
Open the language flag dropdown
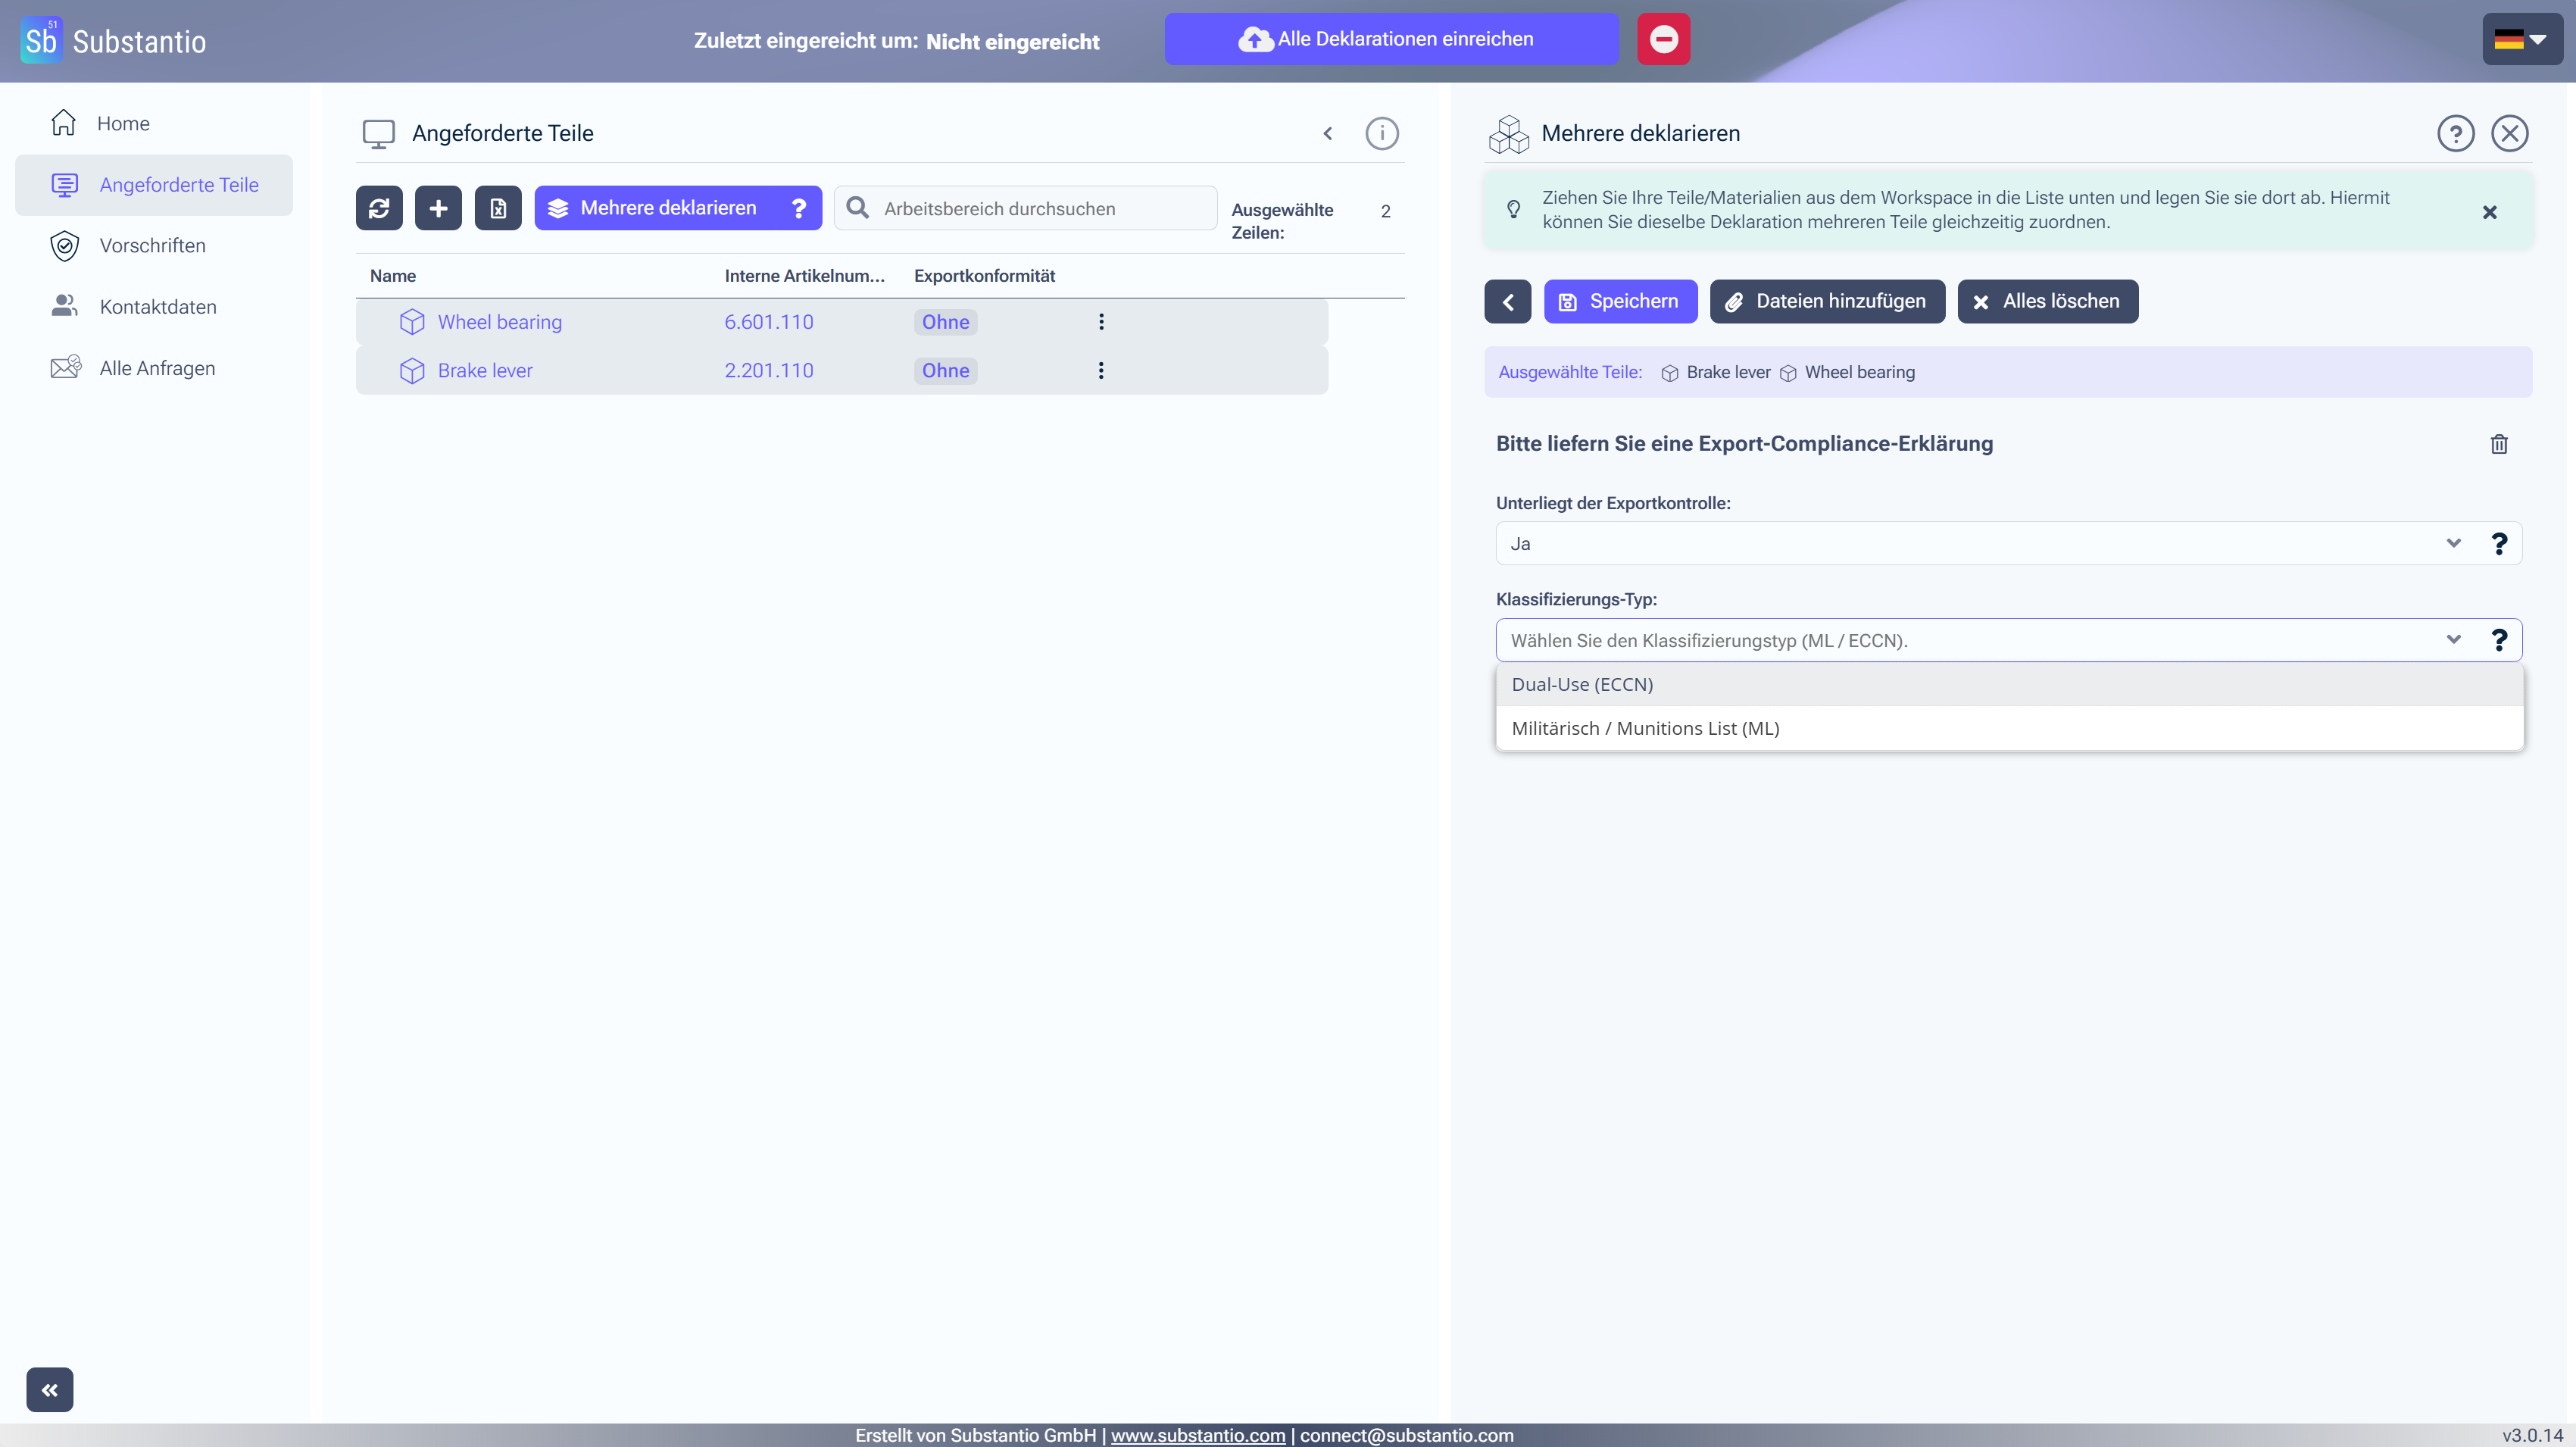(2521, 39)
